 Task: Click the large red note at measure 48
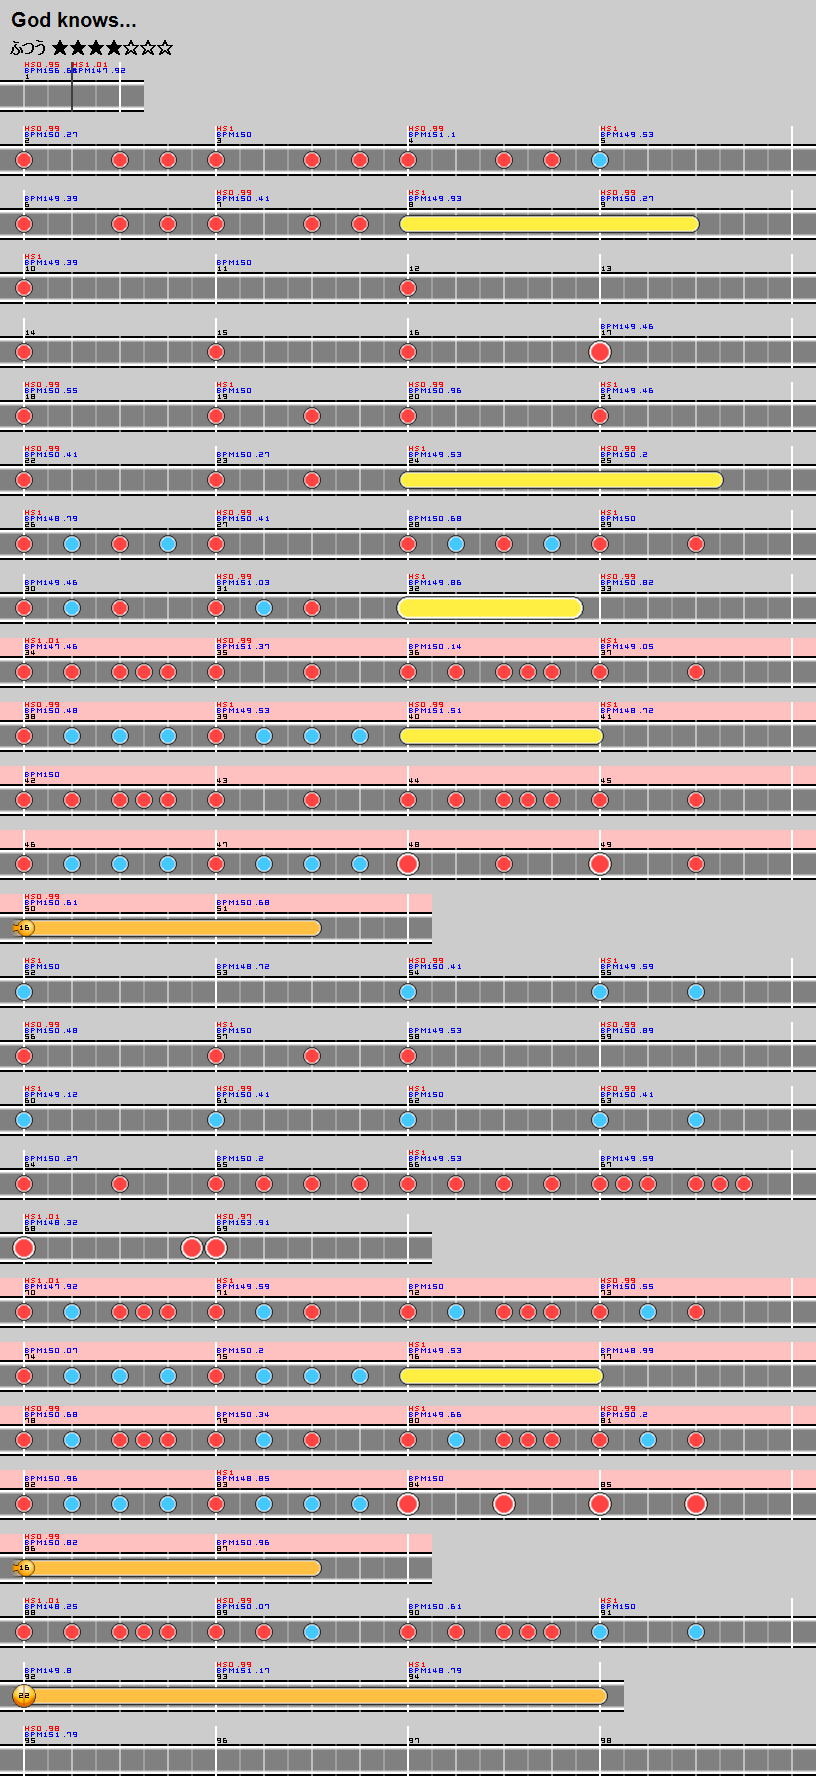click(408, 863)
